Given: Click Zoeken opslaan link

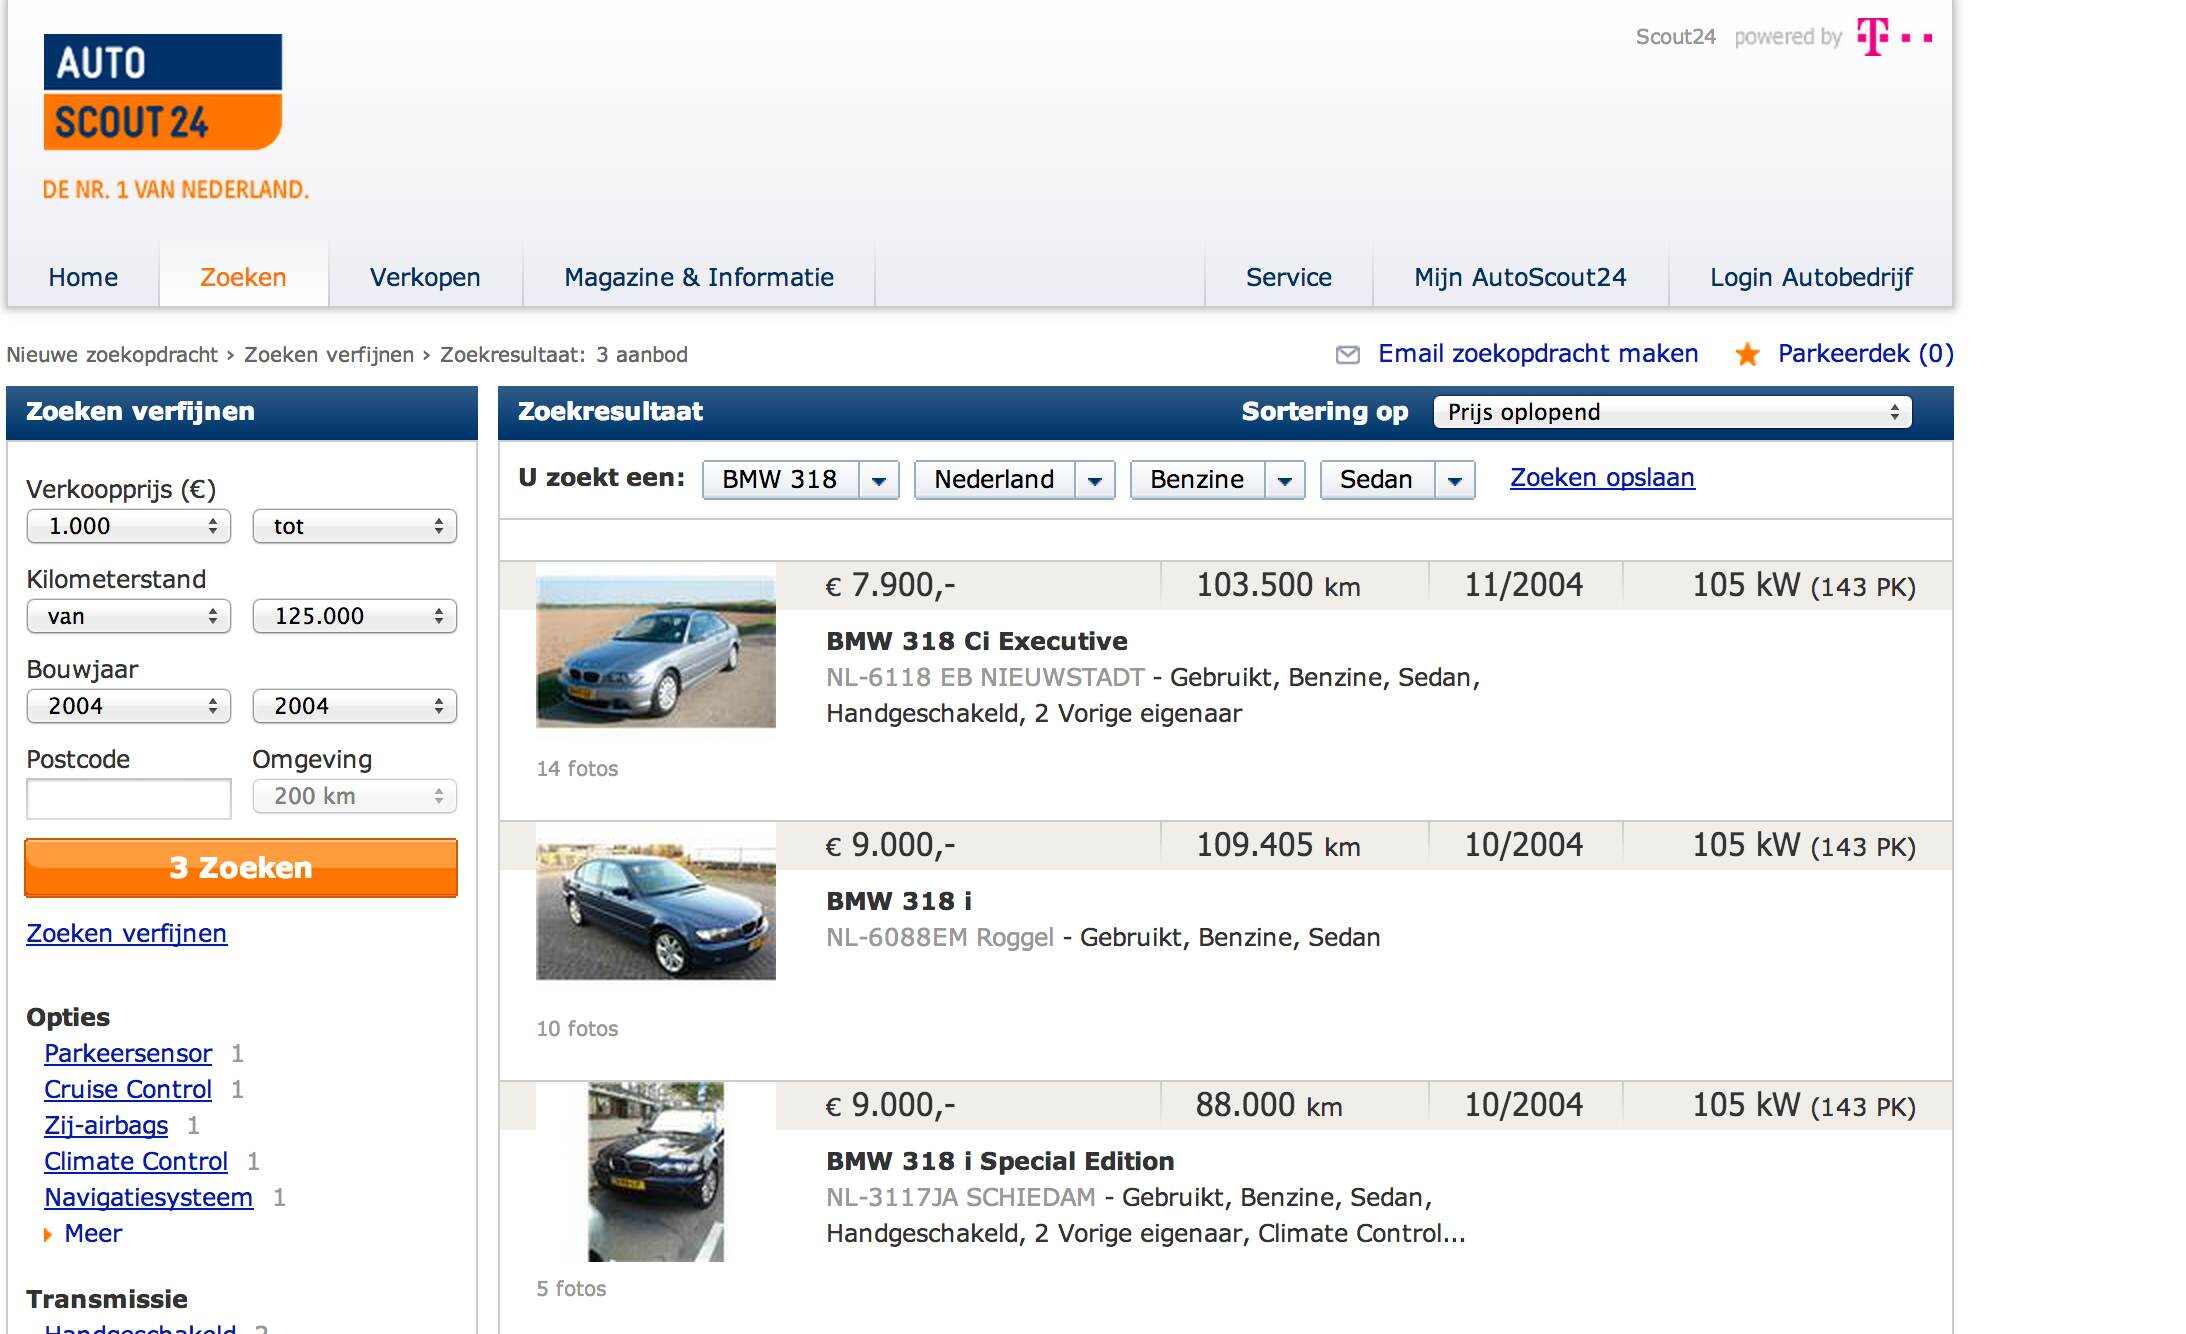Looking at the screenshot, I should pos(1602,478).
